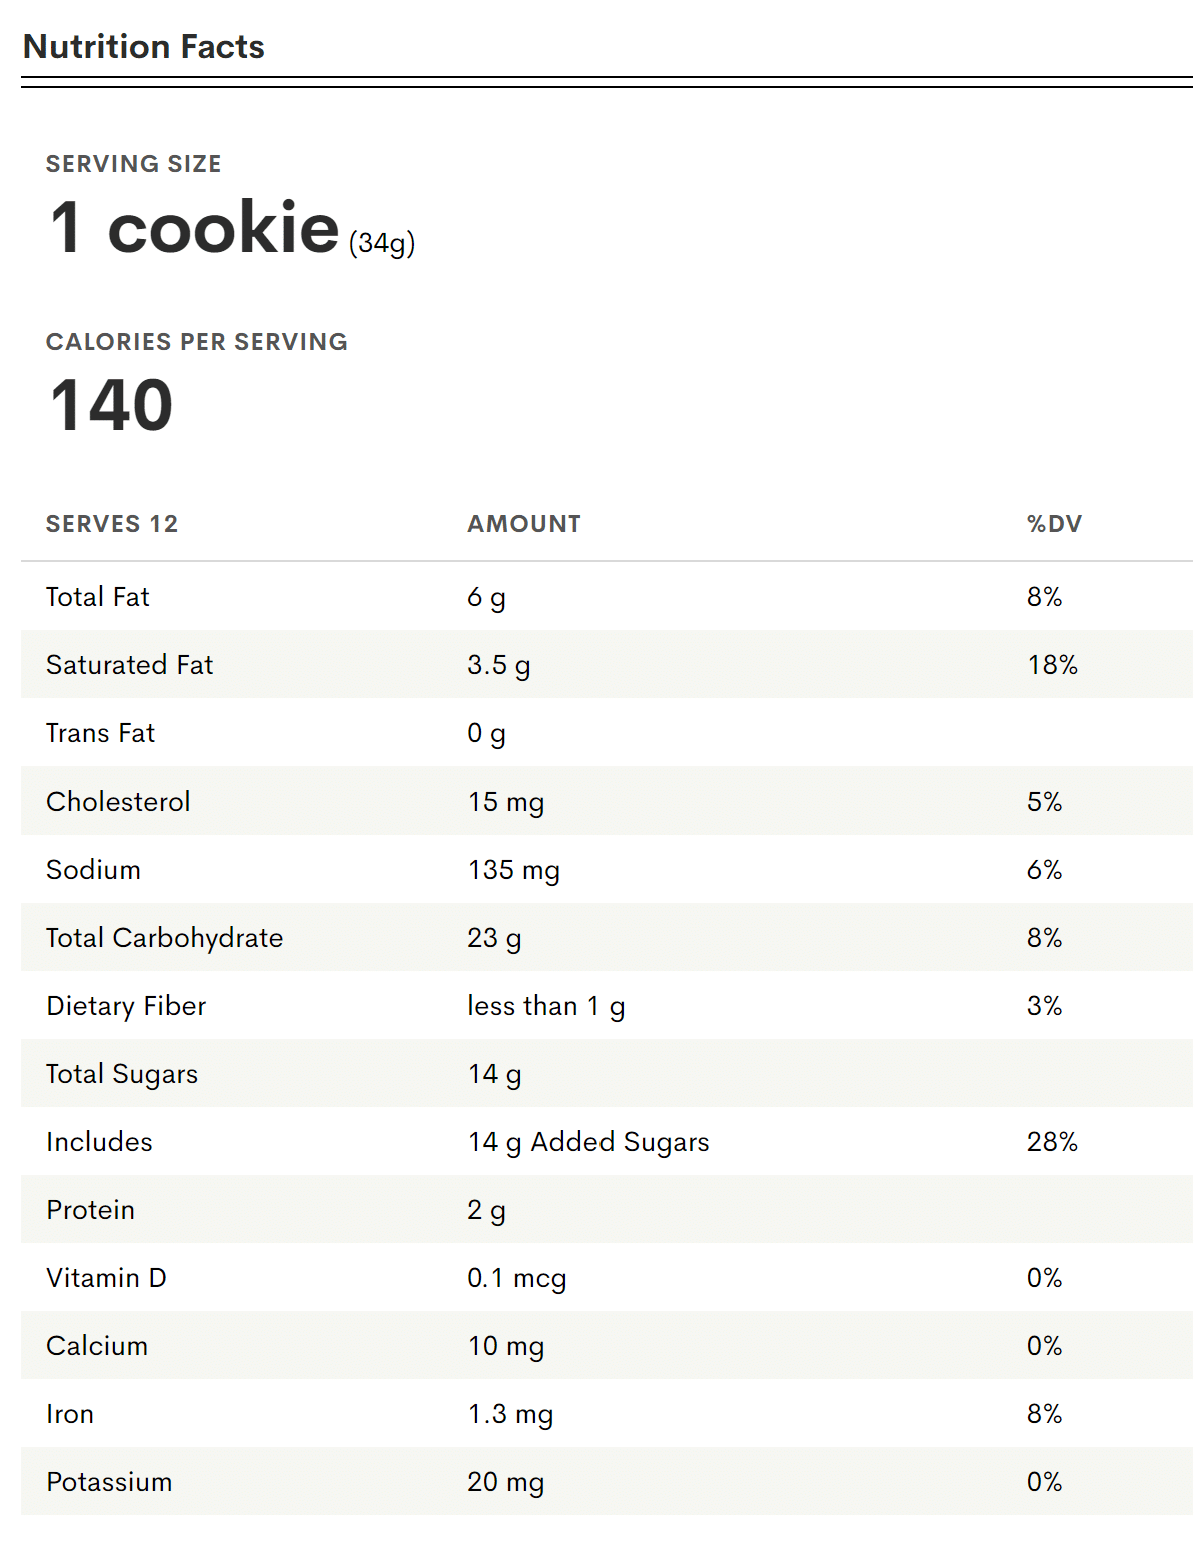1200x1552 pixels.
Task: Click the Total Sugars 14 g amount
Action: click(494, 1074)
